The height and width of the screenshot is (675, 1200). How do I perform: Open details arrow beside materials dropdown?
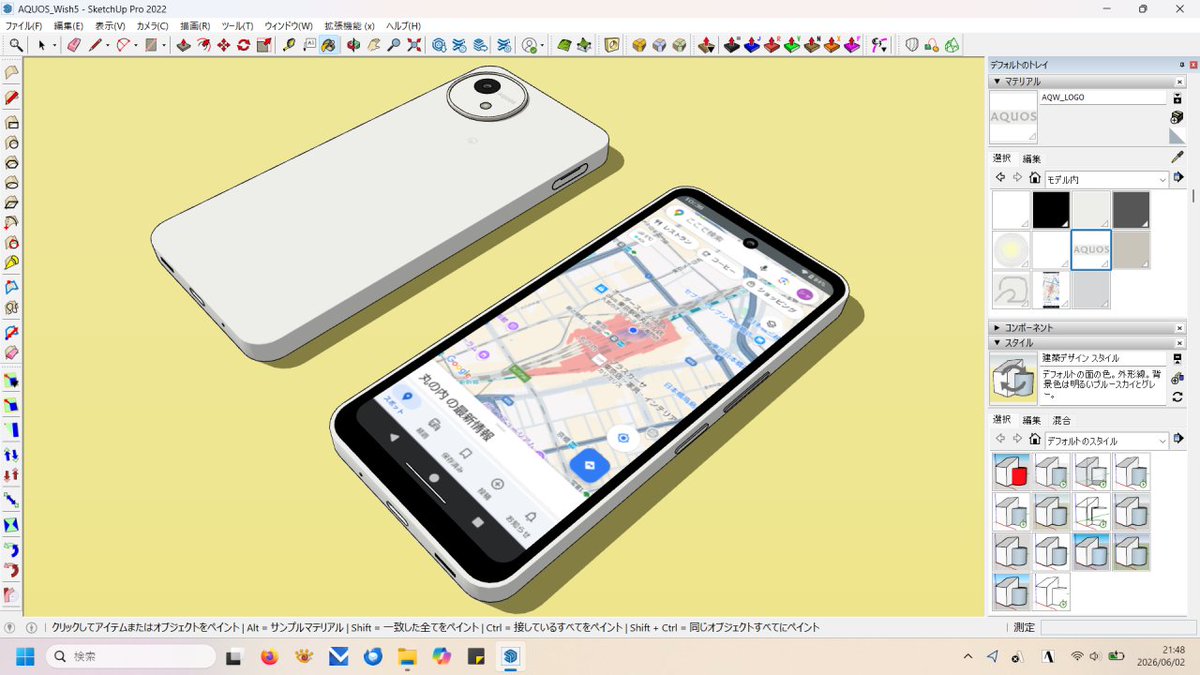click(x=1179, y=178)
